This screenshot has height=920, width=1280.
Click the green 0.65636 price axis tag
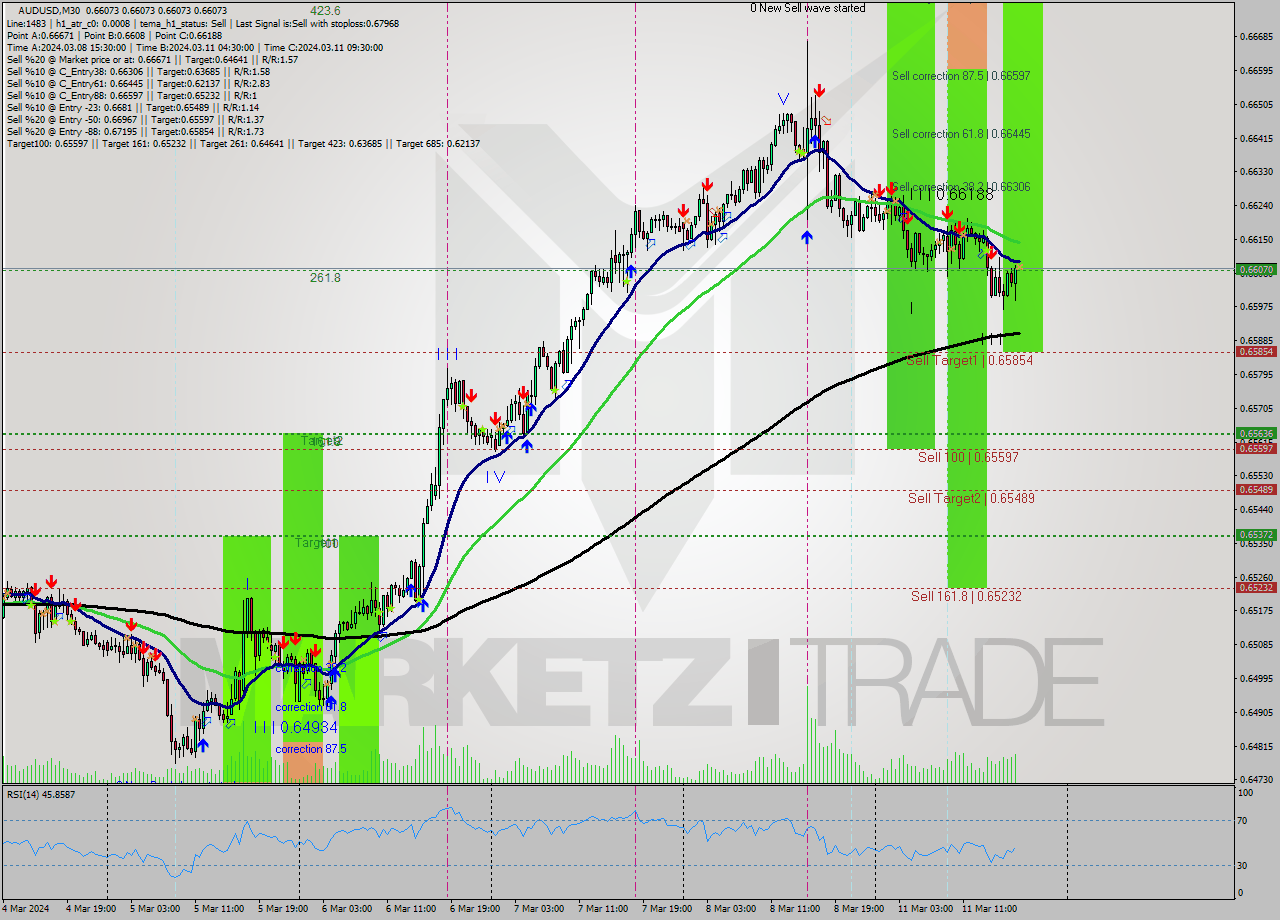(1256, 434)
